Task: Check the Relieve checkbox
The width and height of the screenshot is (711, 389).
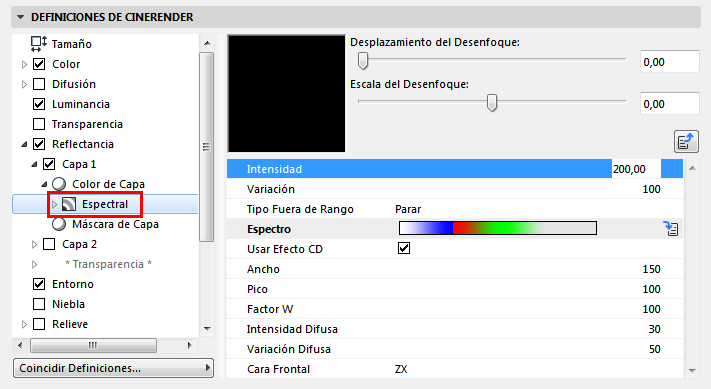Action: 39,324
